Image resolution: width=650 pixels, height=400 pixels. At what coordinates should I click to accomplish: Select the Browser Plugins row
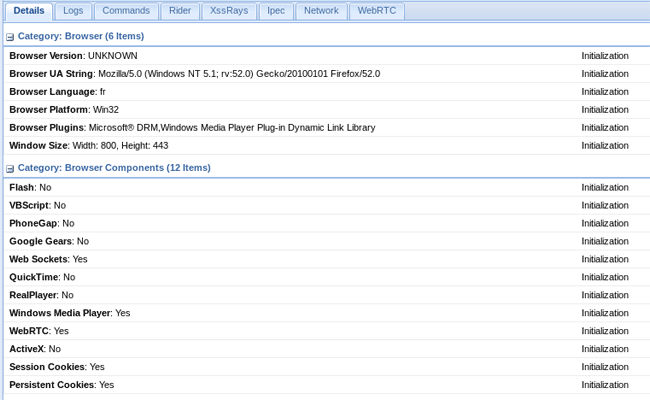(327, 128)
